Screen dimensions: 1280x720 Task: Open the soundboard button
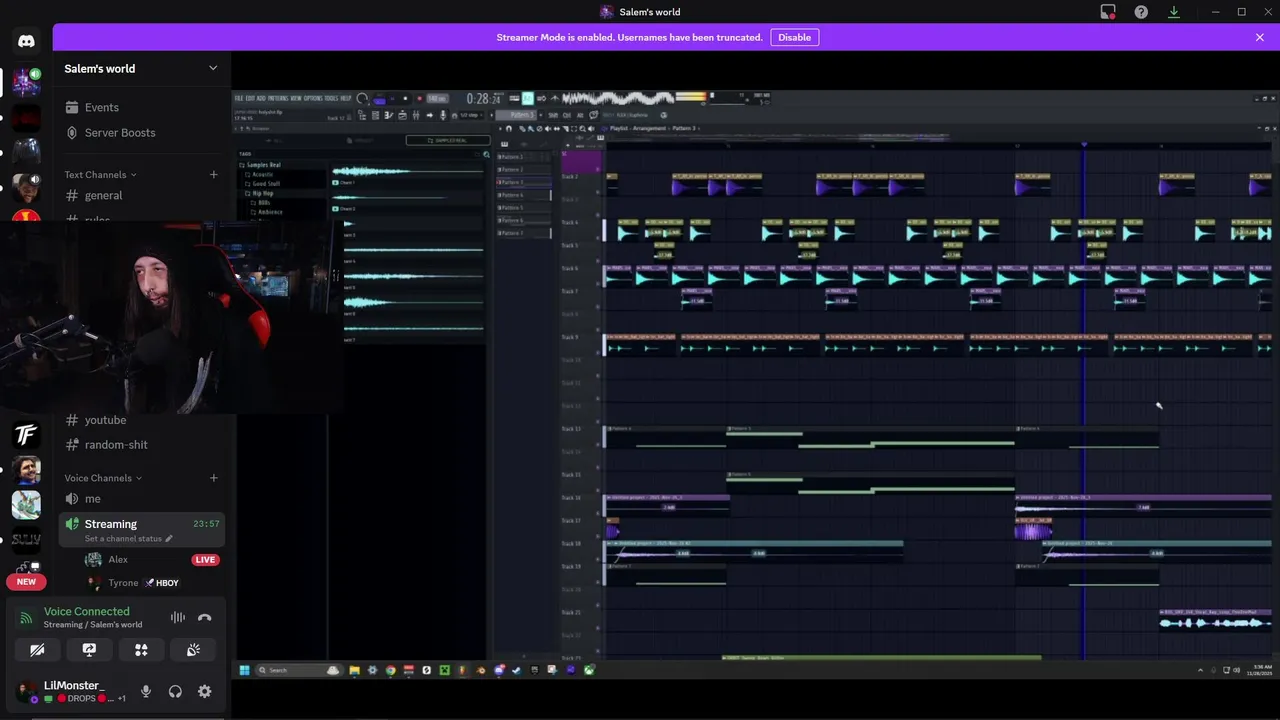193,650
